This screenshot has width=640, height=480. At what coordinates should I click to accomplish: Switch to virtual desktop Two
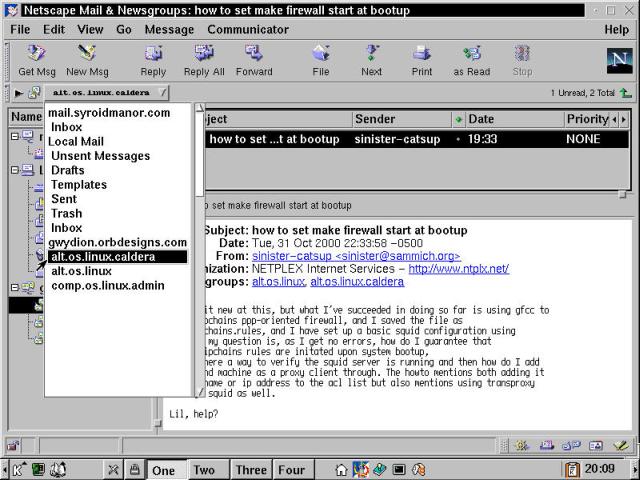203,470
